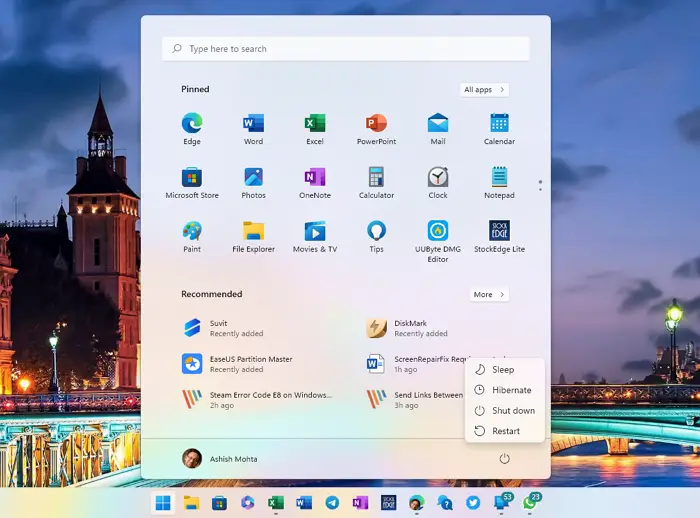Open Word on the taskbar

coord(304,503)
